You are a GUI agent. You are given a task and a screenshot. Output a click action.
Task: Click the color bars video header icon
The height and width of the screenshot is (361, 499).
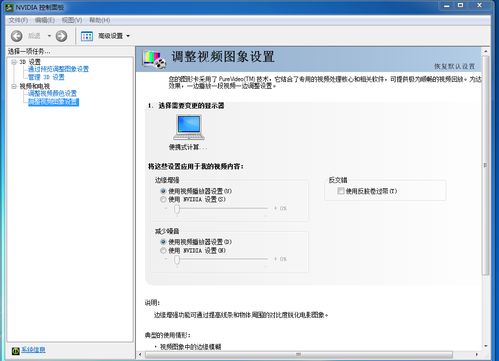point(154,59)
